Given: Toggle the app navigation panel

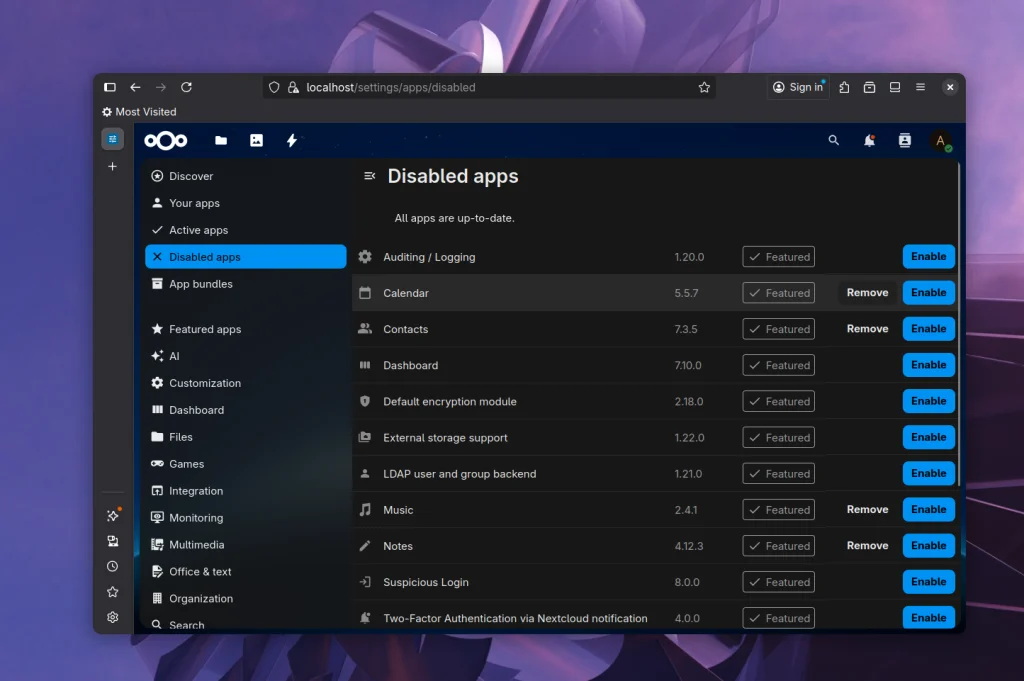Looking at the screenshot, I should click(x=369, y=176).
